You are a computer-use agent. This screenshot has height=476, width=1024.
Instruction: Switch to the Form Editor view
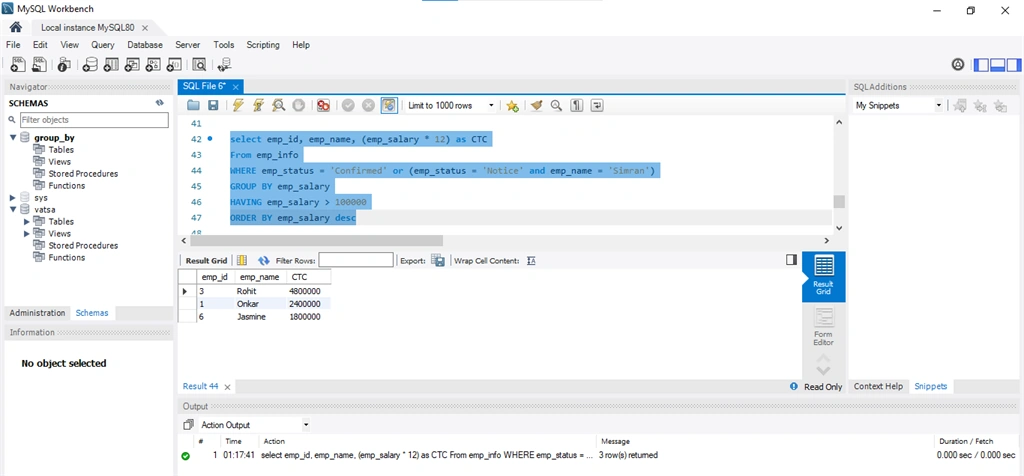tap(824, 327)
